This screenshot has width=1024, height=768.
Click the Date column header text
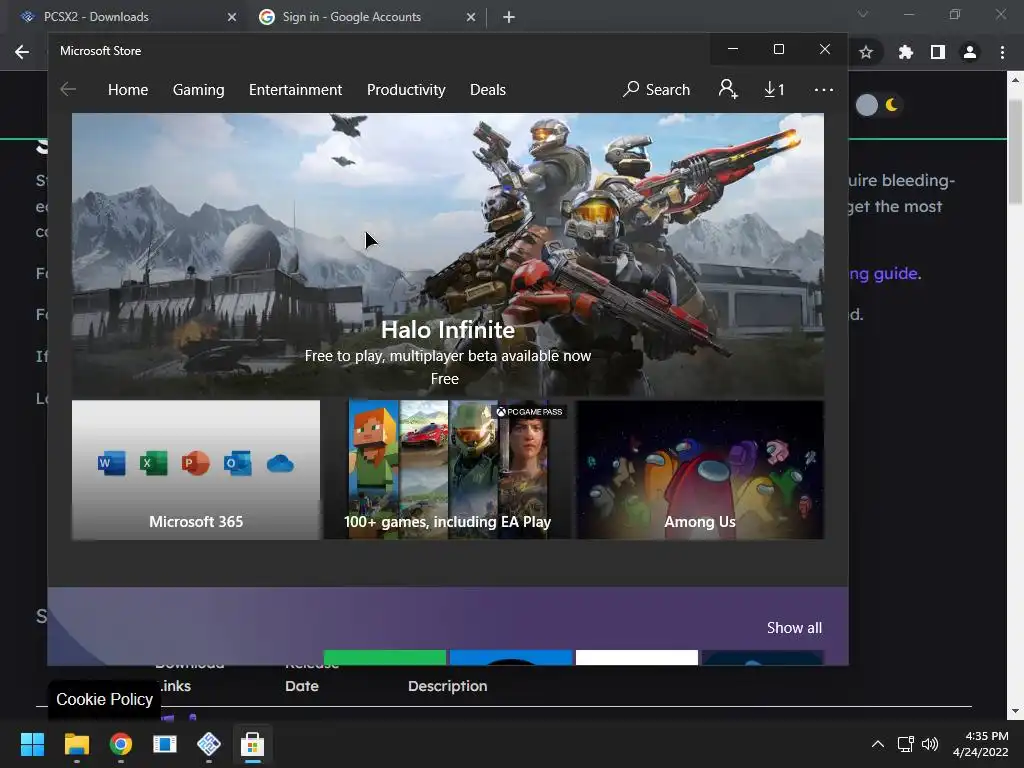(302, 686)
